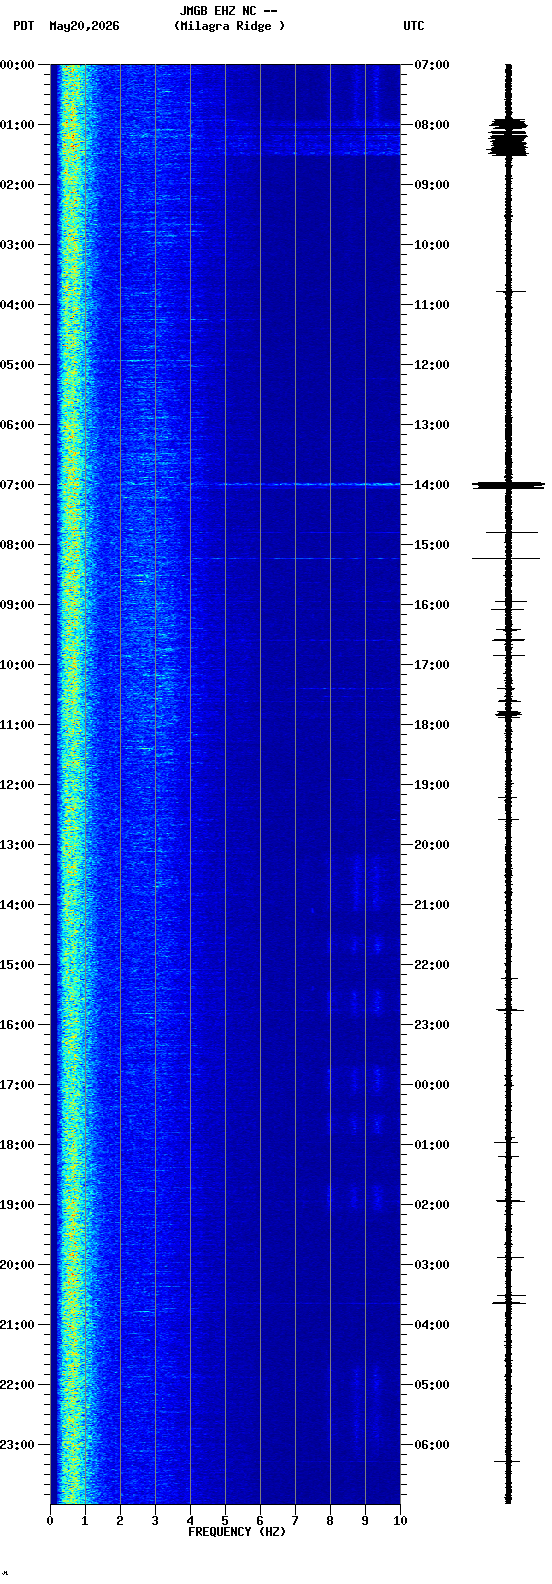
Task: Click the 00:00 label on the UTC axis
Action: 432,1085
